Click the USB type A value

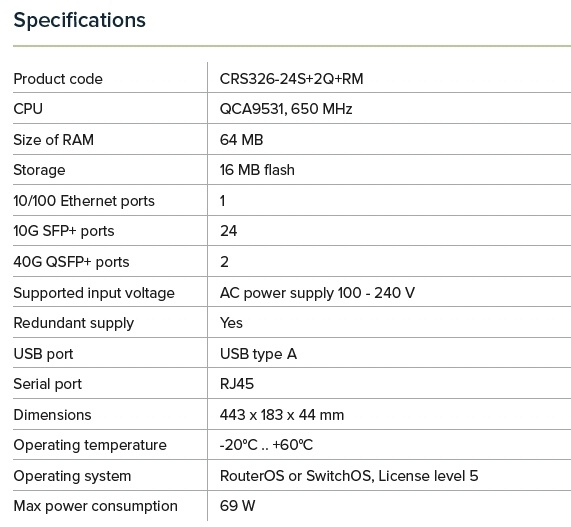(258, 354)
